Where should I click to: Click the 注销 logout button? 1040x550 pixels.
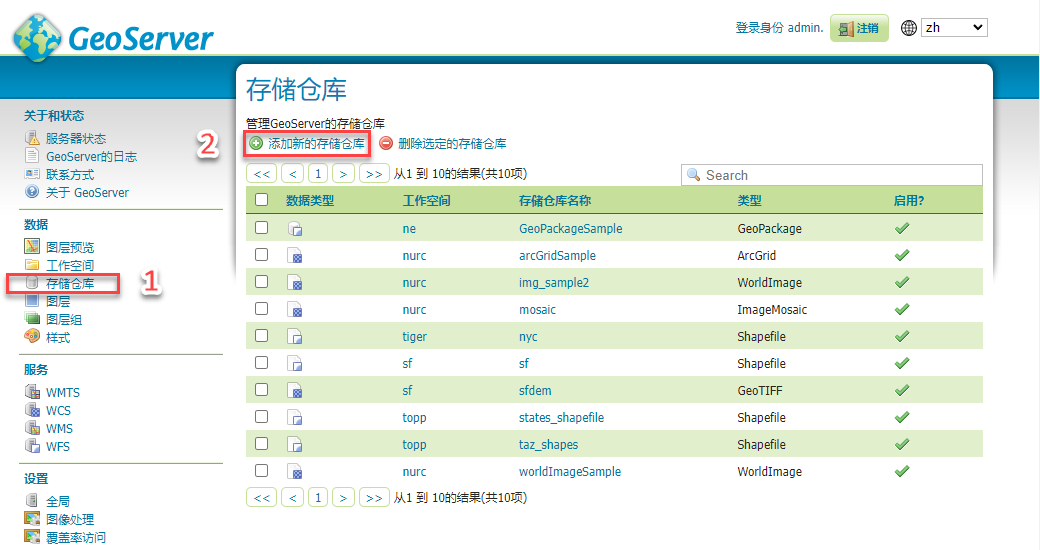point(859,28)
